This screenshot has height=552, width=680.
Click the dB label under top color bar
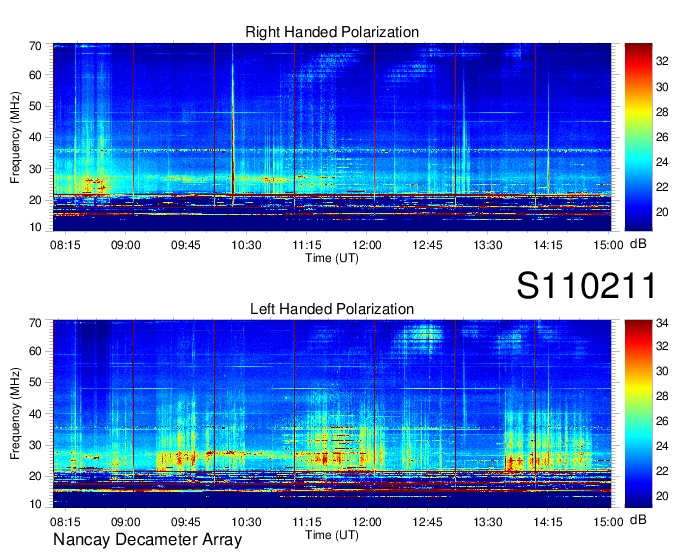638,244
